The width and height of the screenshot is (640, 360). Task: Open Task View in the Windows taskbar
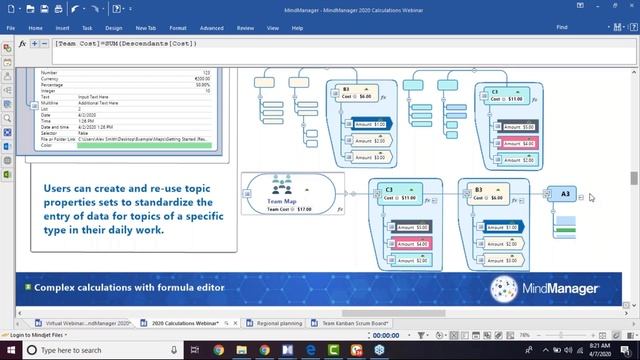pos(195,350)
